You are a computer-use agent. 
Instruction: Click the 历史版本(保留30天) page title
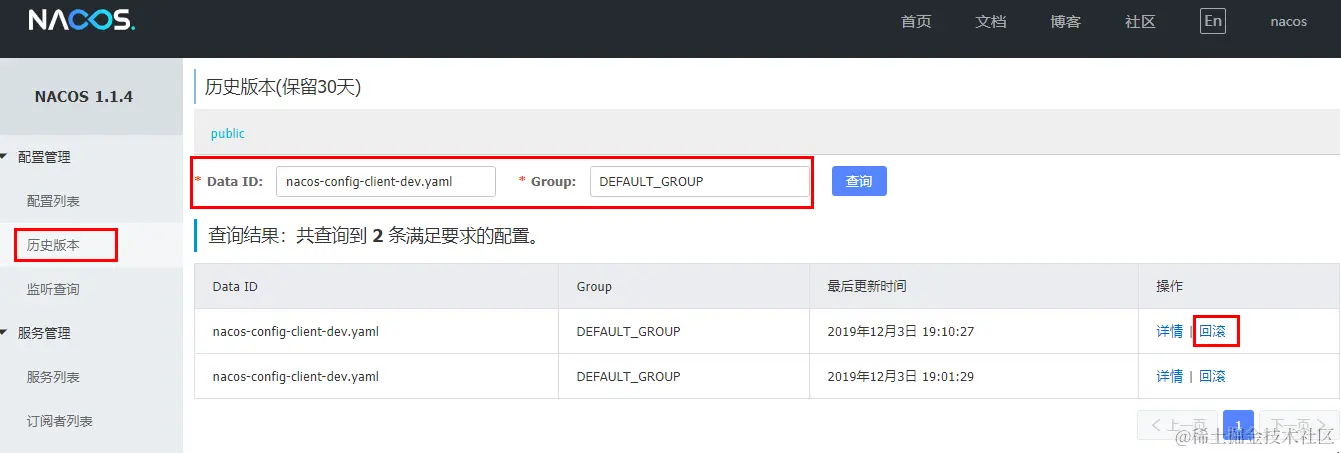coord(283,87)
